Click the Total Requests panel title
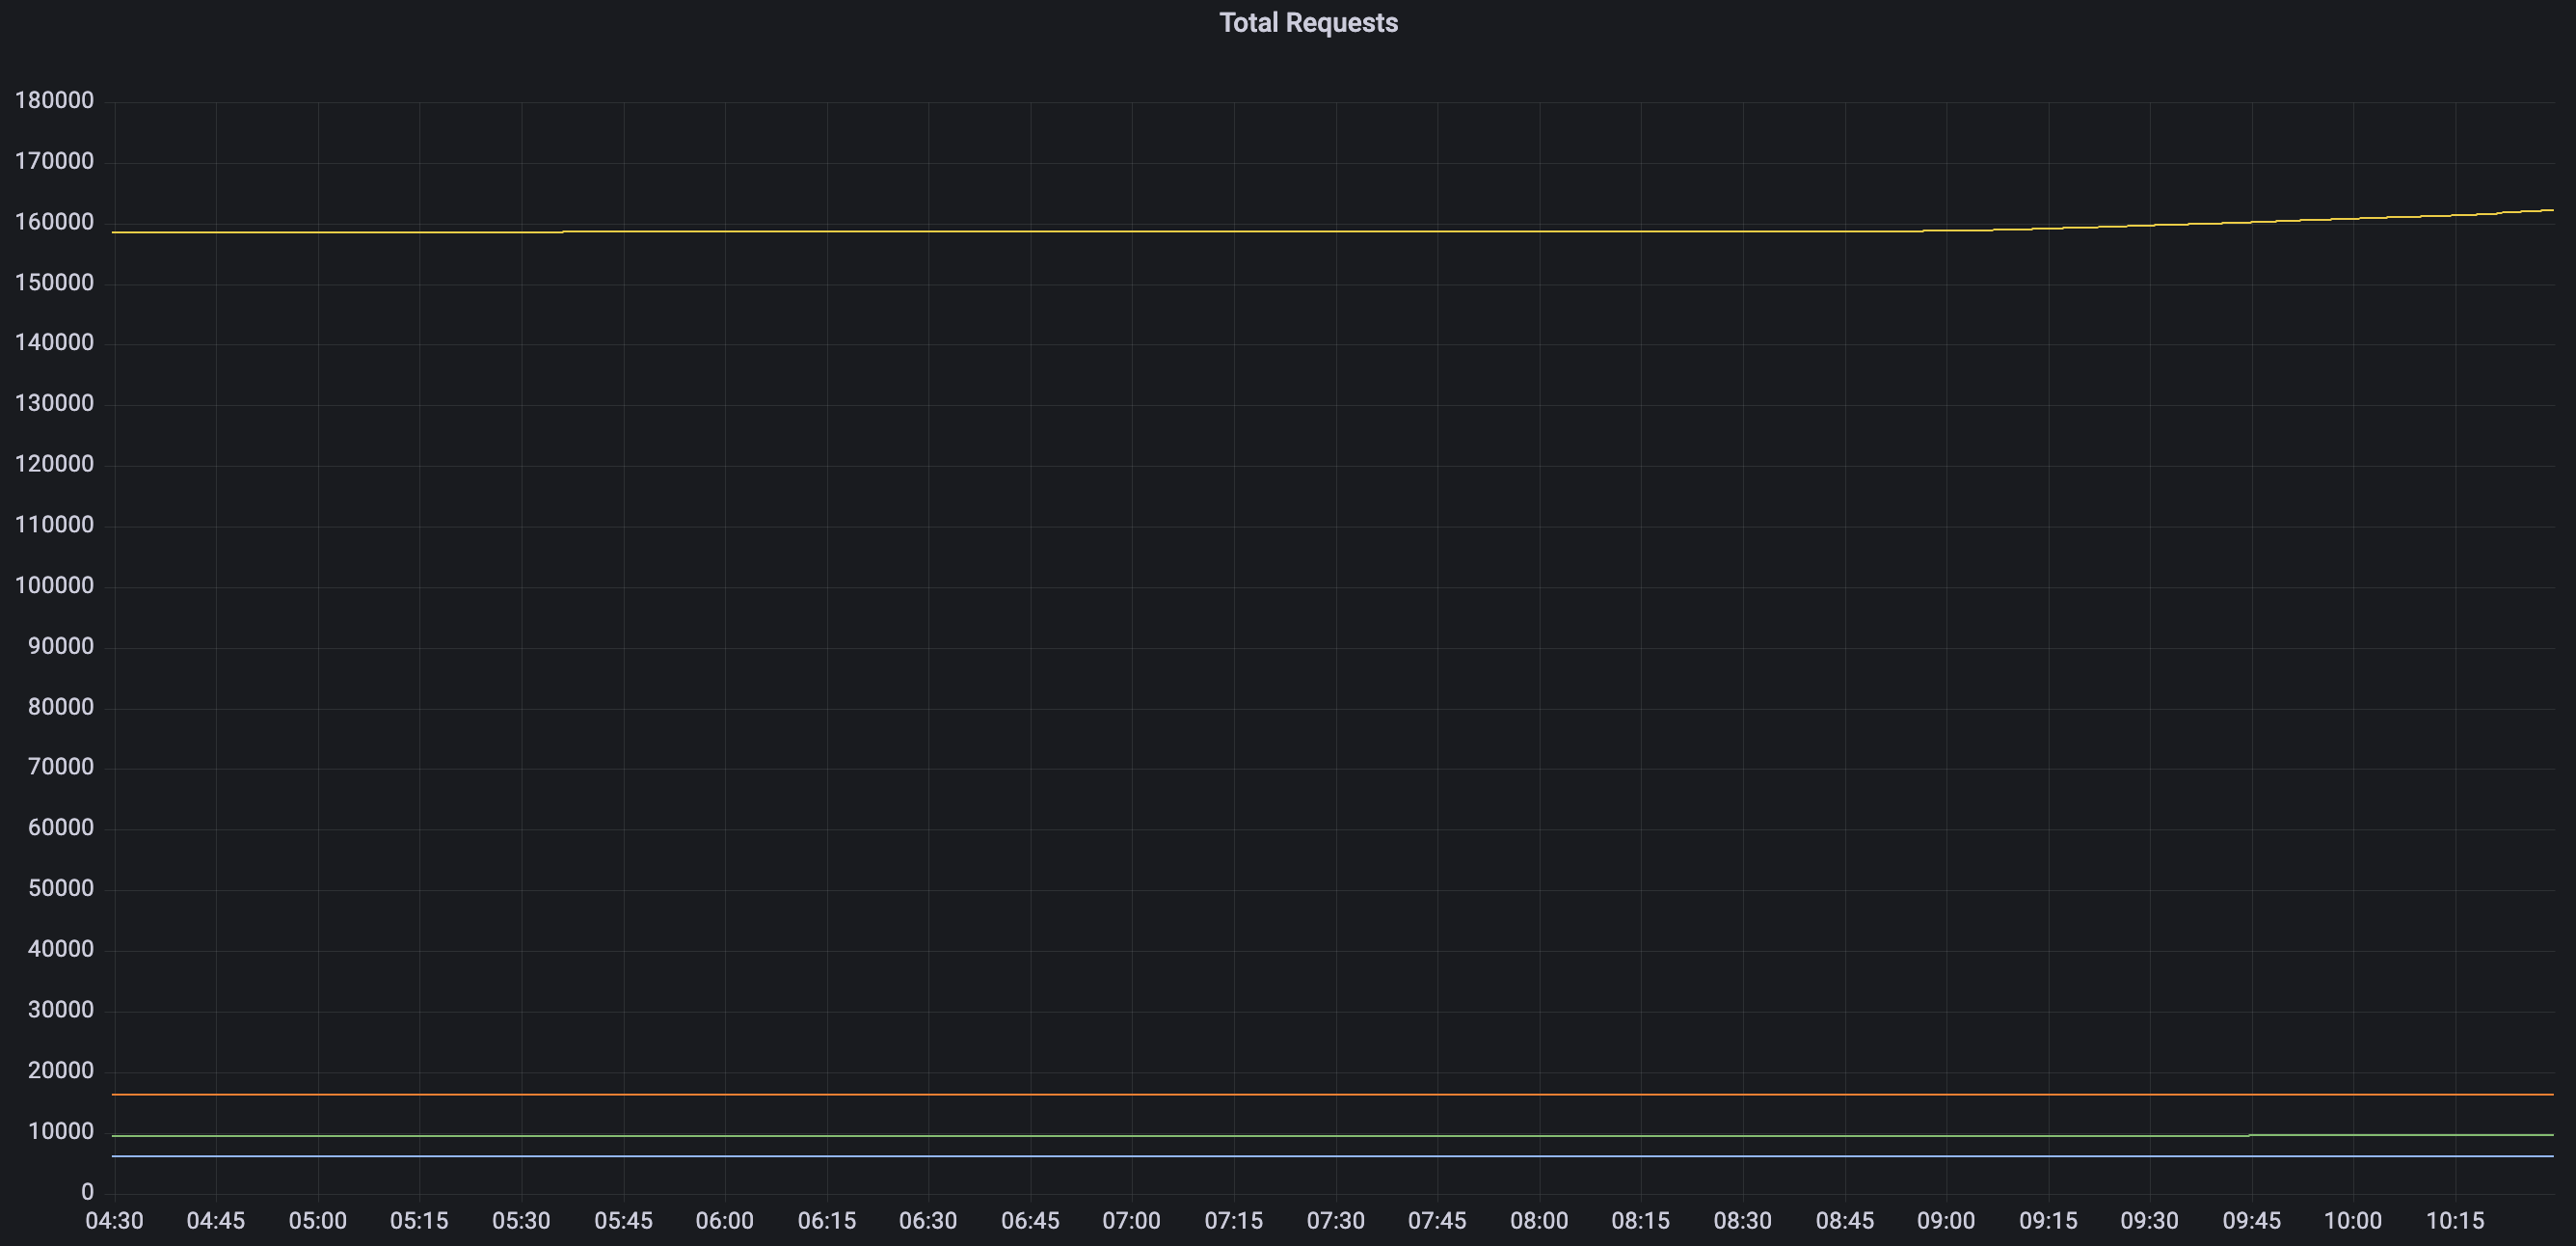The image size is (2576, 1246). [1308, 22]
